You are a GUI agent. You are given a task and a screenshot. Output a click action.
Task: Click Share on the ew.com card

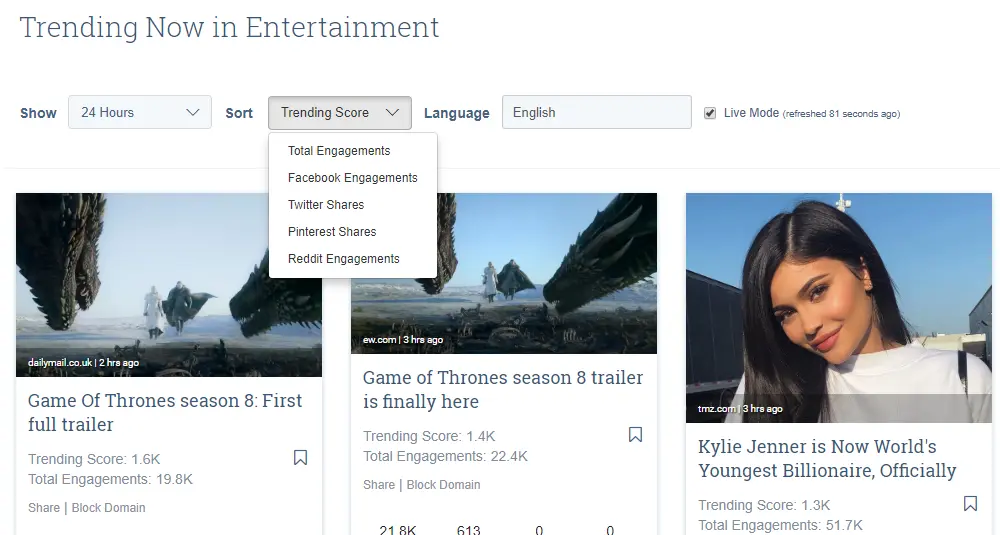pyautogui.click(x=379, y=485)
